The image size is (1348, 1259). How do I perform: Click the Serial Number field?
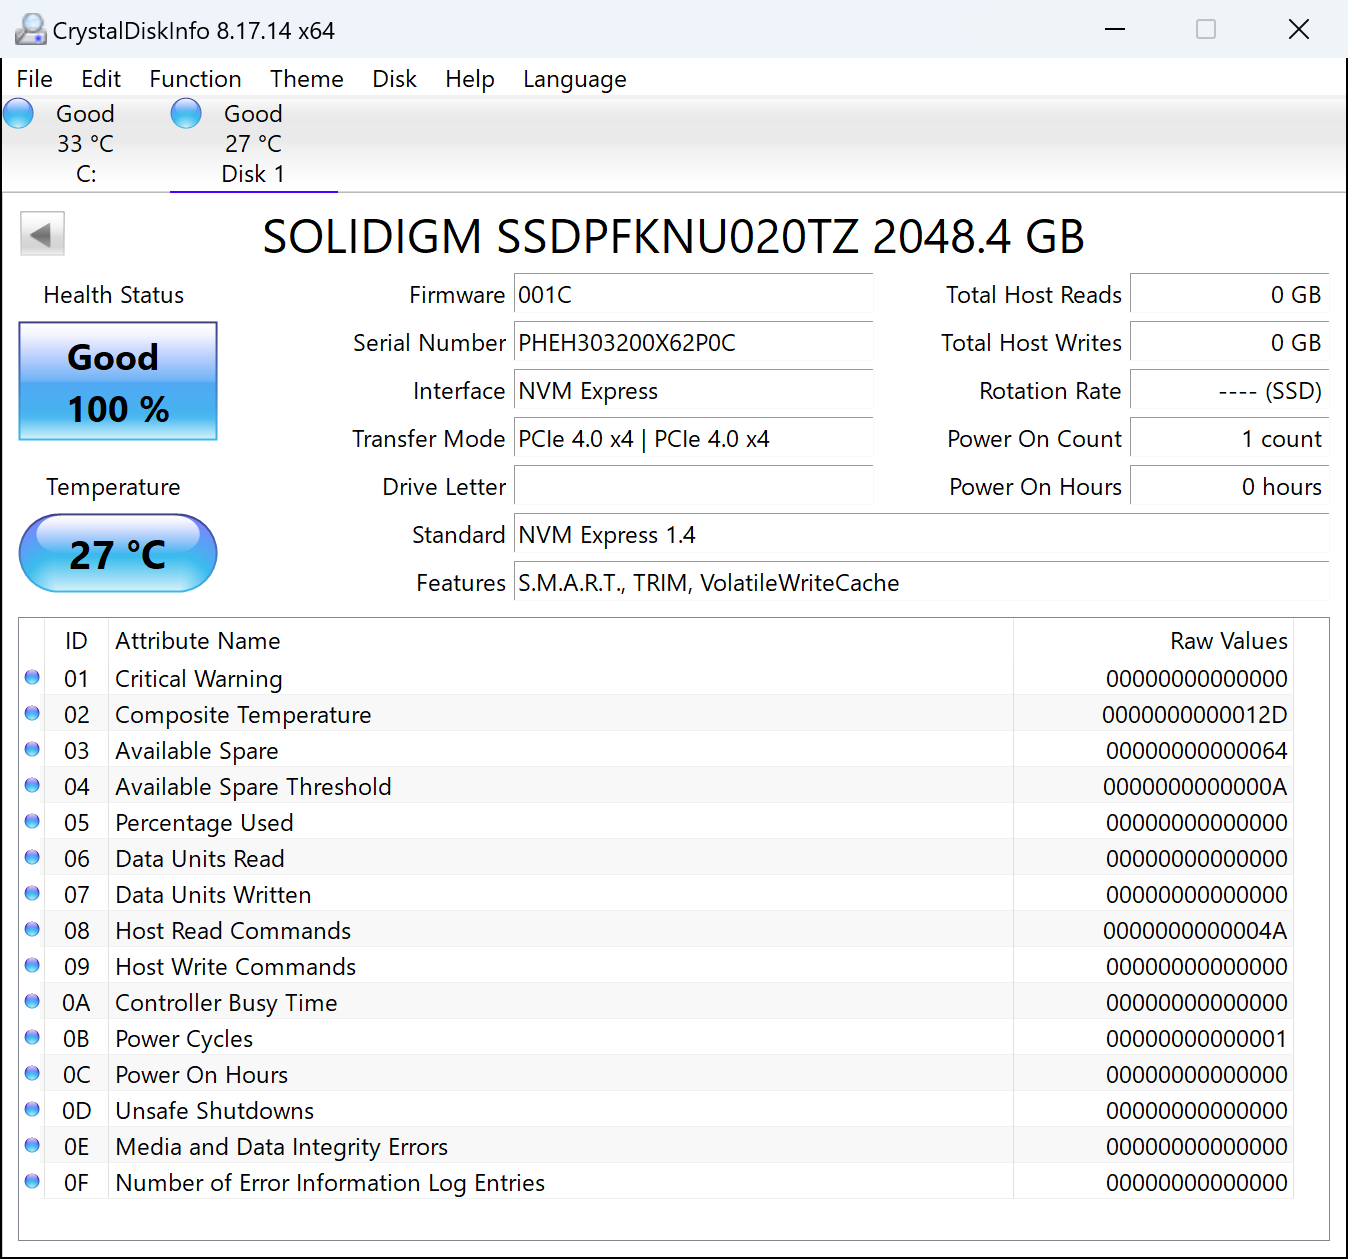(x=693, y=342)
